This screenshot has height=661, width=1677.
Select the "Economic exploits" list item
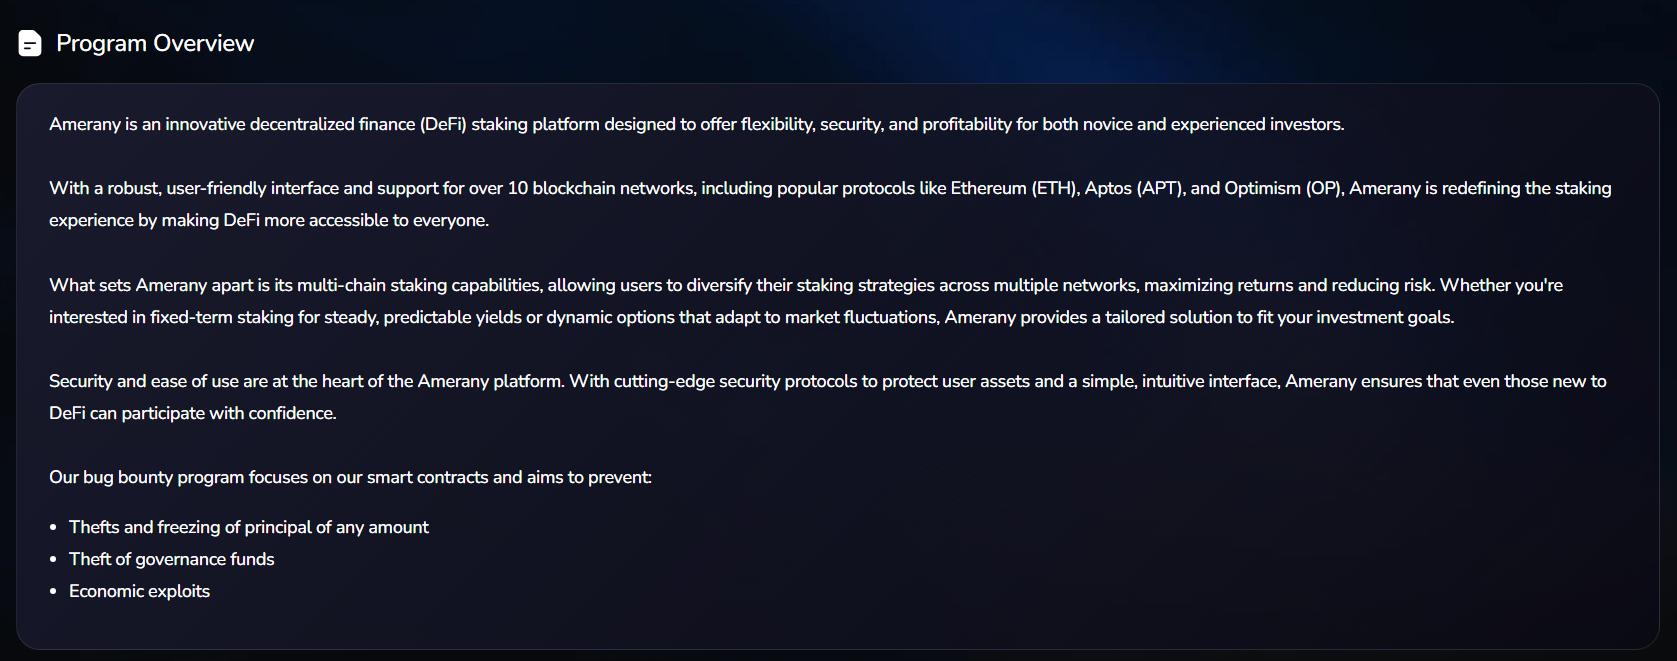[x=139, y=591]
